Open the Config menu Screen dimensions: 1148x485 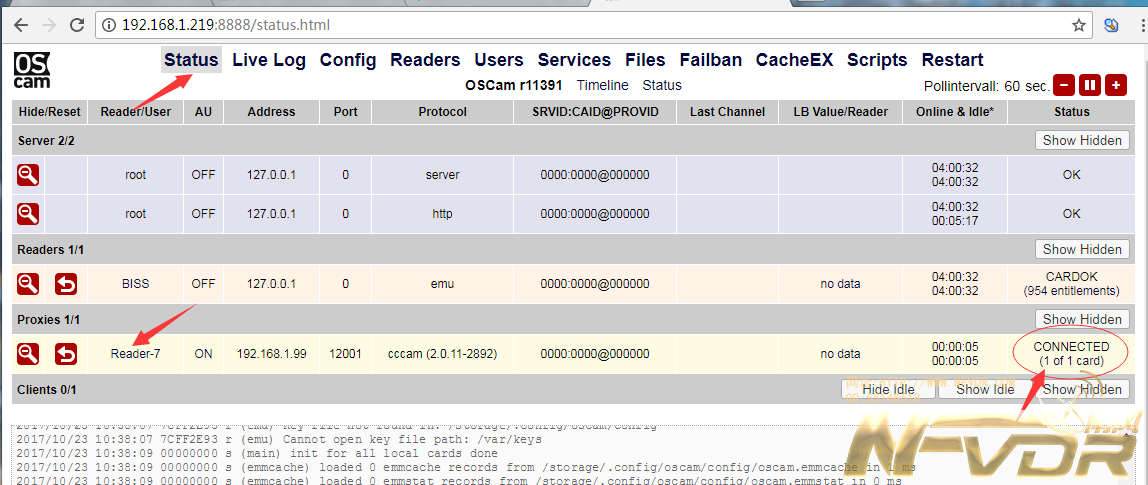[x=348, y=60]
